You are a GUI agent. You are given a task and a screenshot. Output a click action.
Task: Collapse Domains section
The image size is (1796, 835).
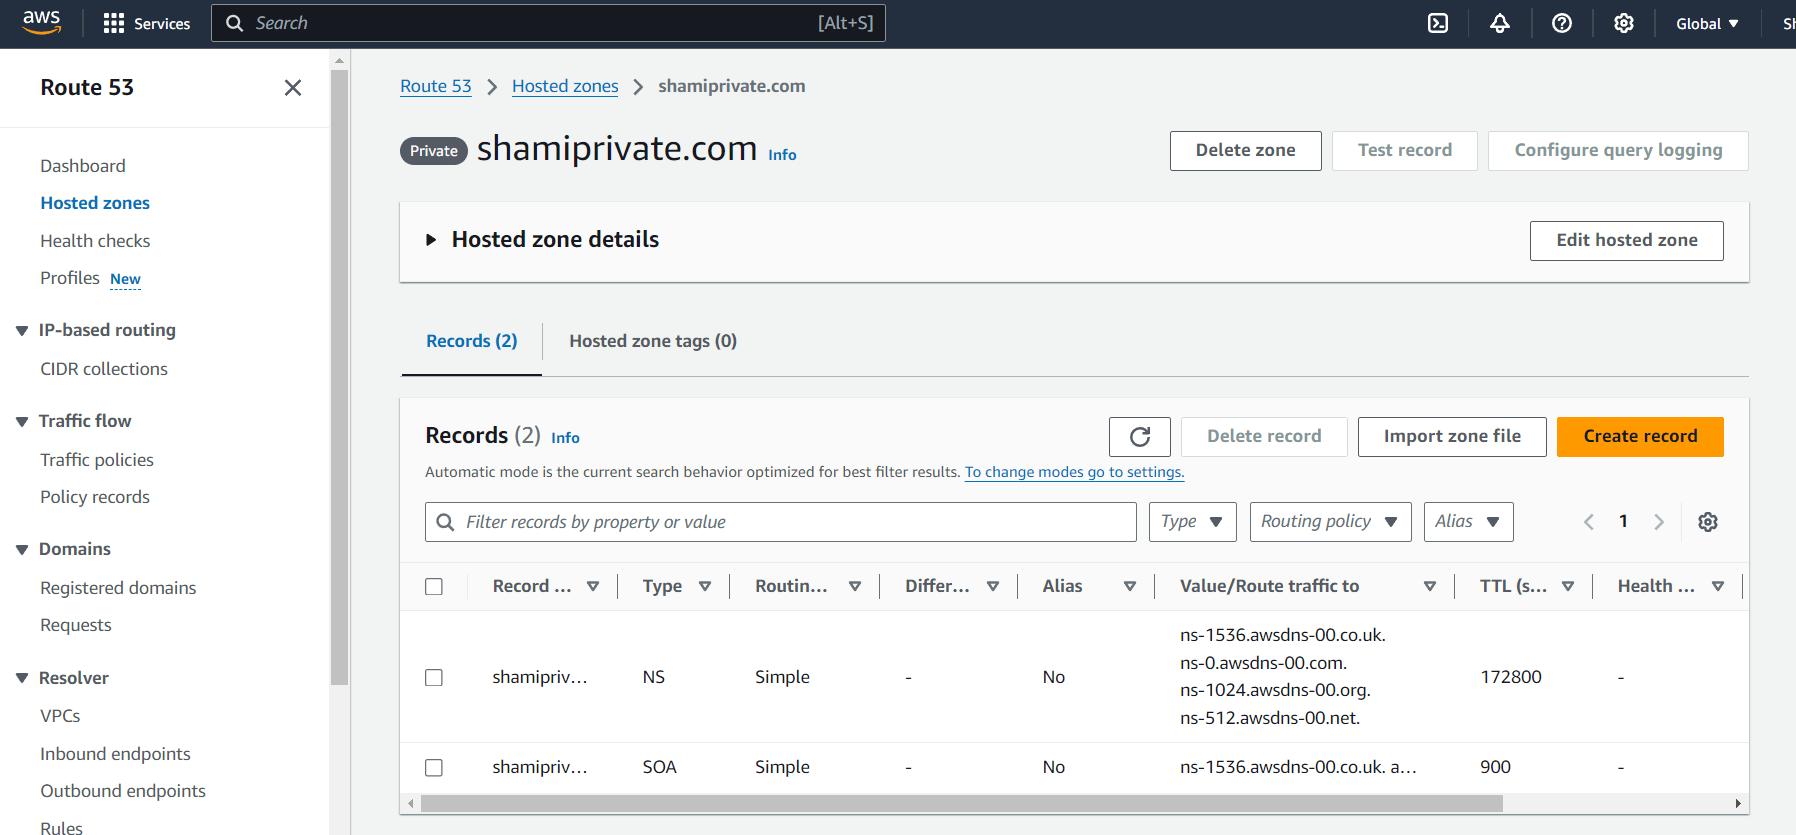(x=22, y=550)
